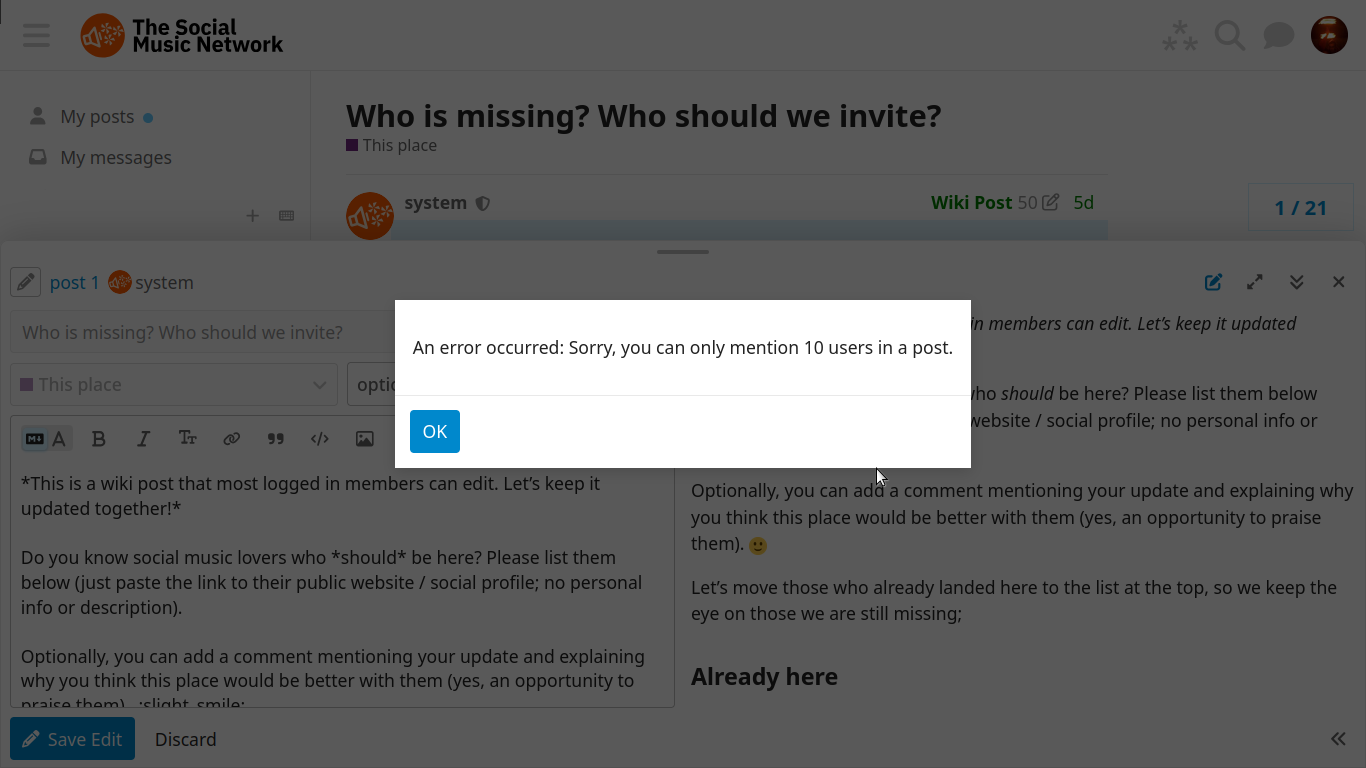The height and width of the screenshot is (768, 1366).
Task: Click the upload image icon
Action: [364, 439]
